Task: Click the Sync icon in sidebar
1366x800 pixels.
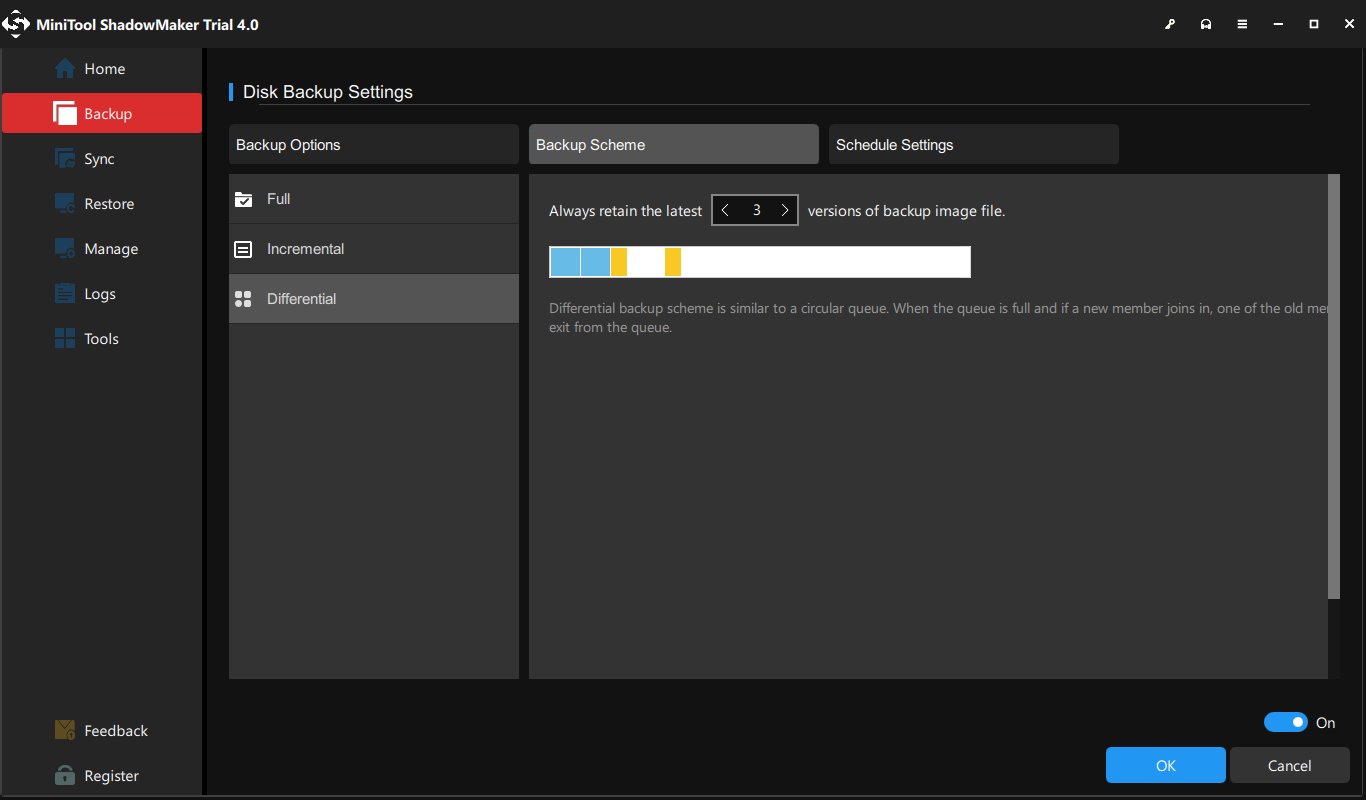Action: (65, 159)
